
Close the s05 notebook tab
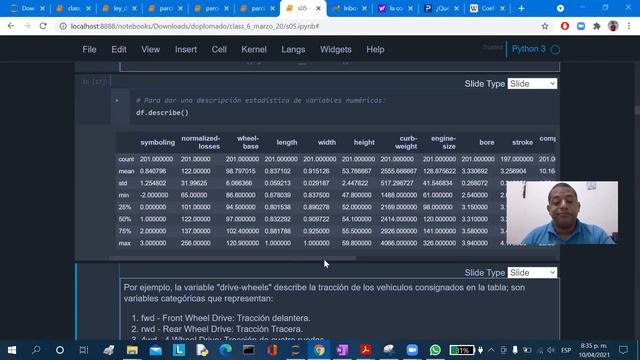point(318,8)
